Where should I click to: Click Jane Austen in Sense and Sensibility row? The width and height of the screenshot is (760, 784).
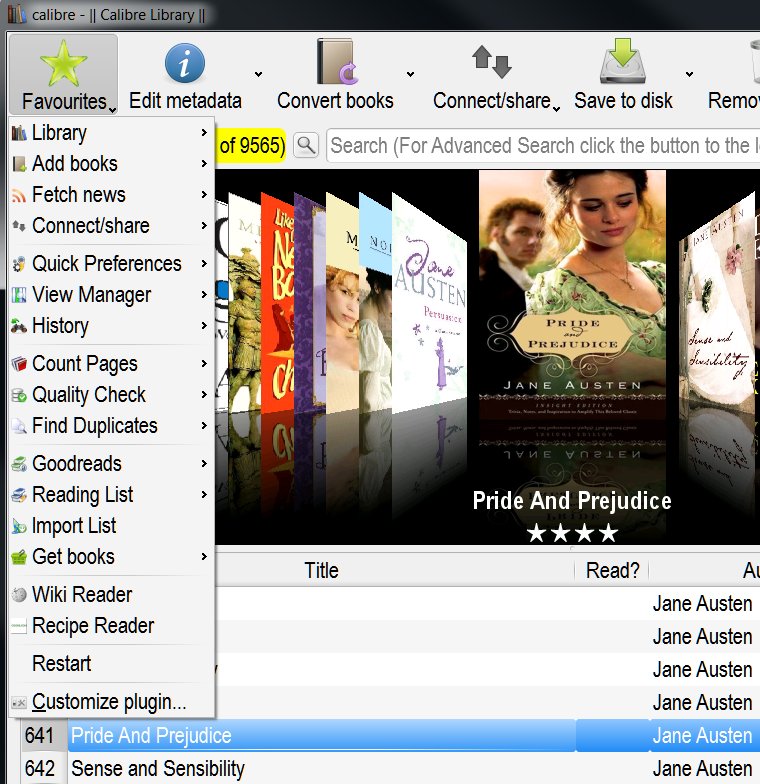click(702, 768)
